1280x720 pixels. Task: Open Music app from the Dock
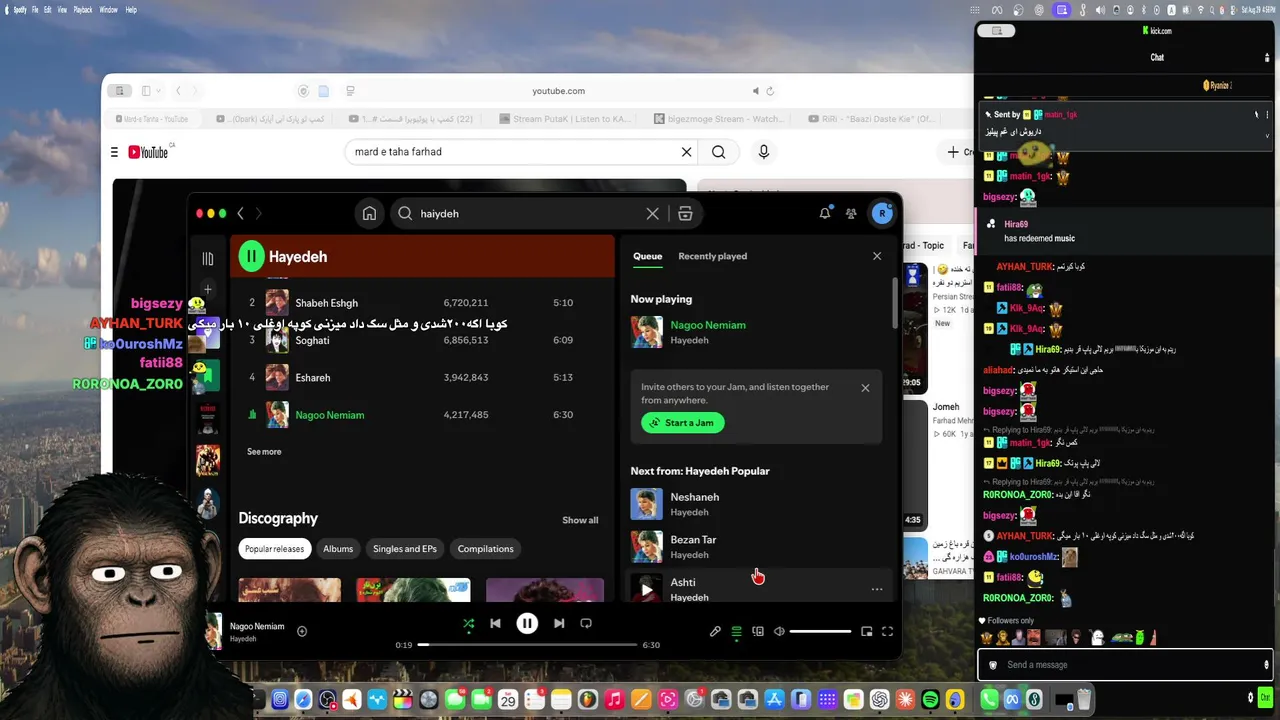click(615, 700)
